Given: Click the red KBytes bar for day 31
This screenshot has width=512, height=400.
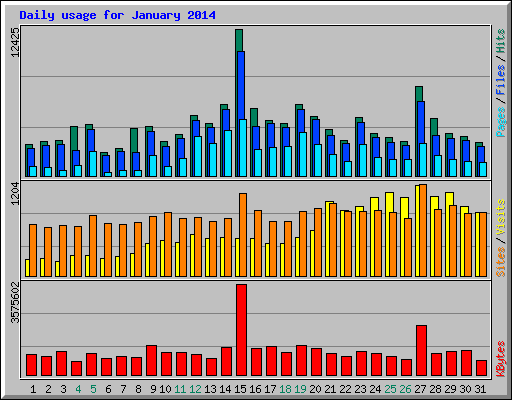Looking at the screenshot, I should [482, 368].
